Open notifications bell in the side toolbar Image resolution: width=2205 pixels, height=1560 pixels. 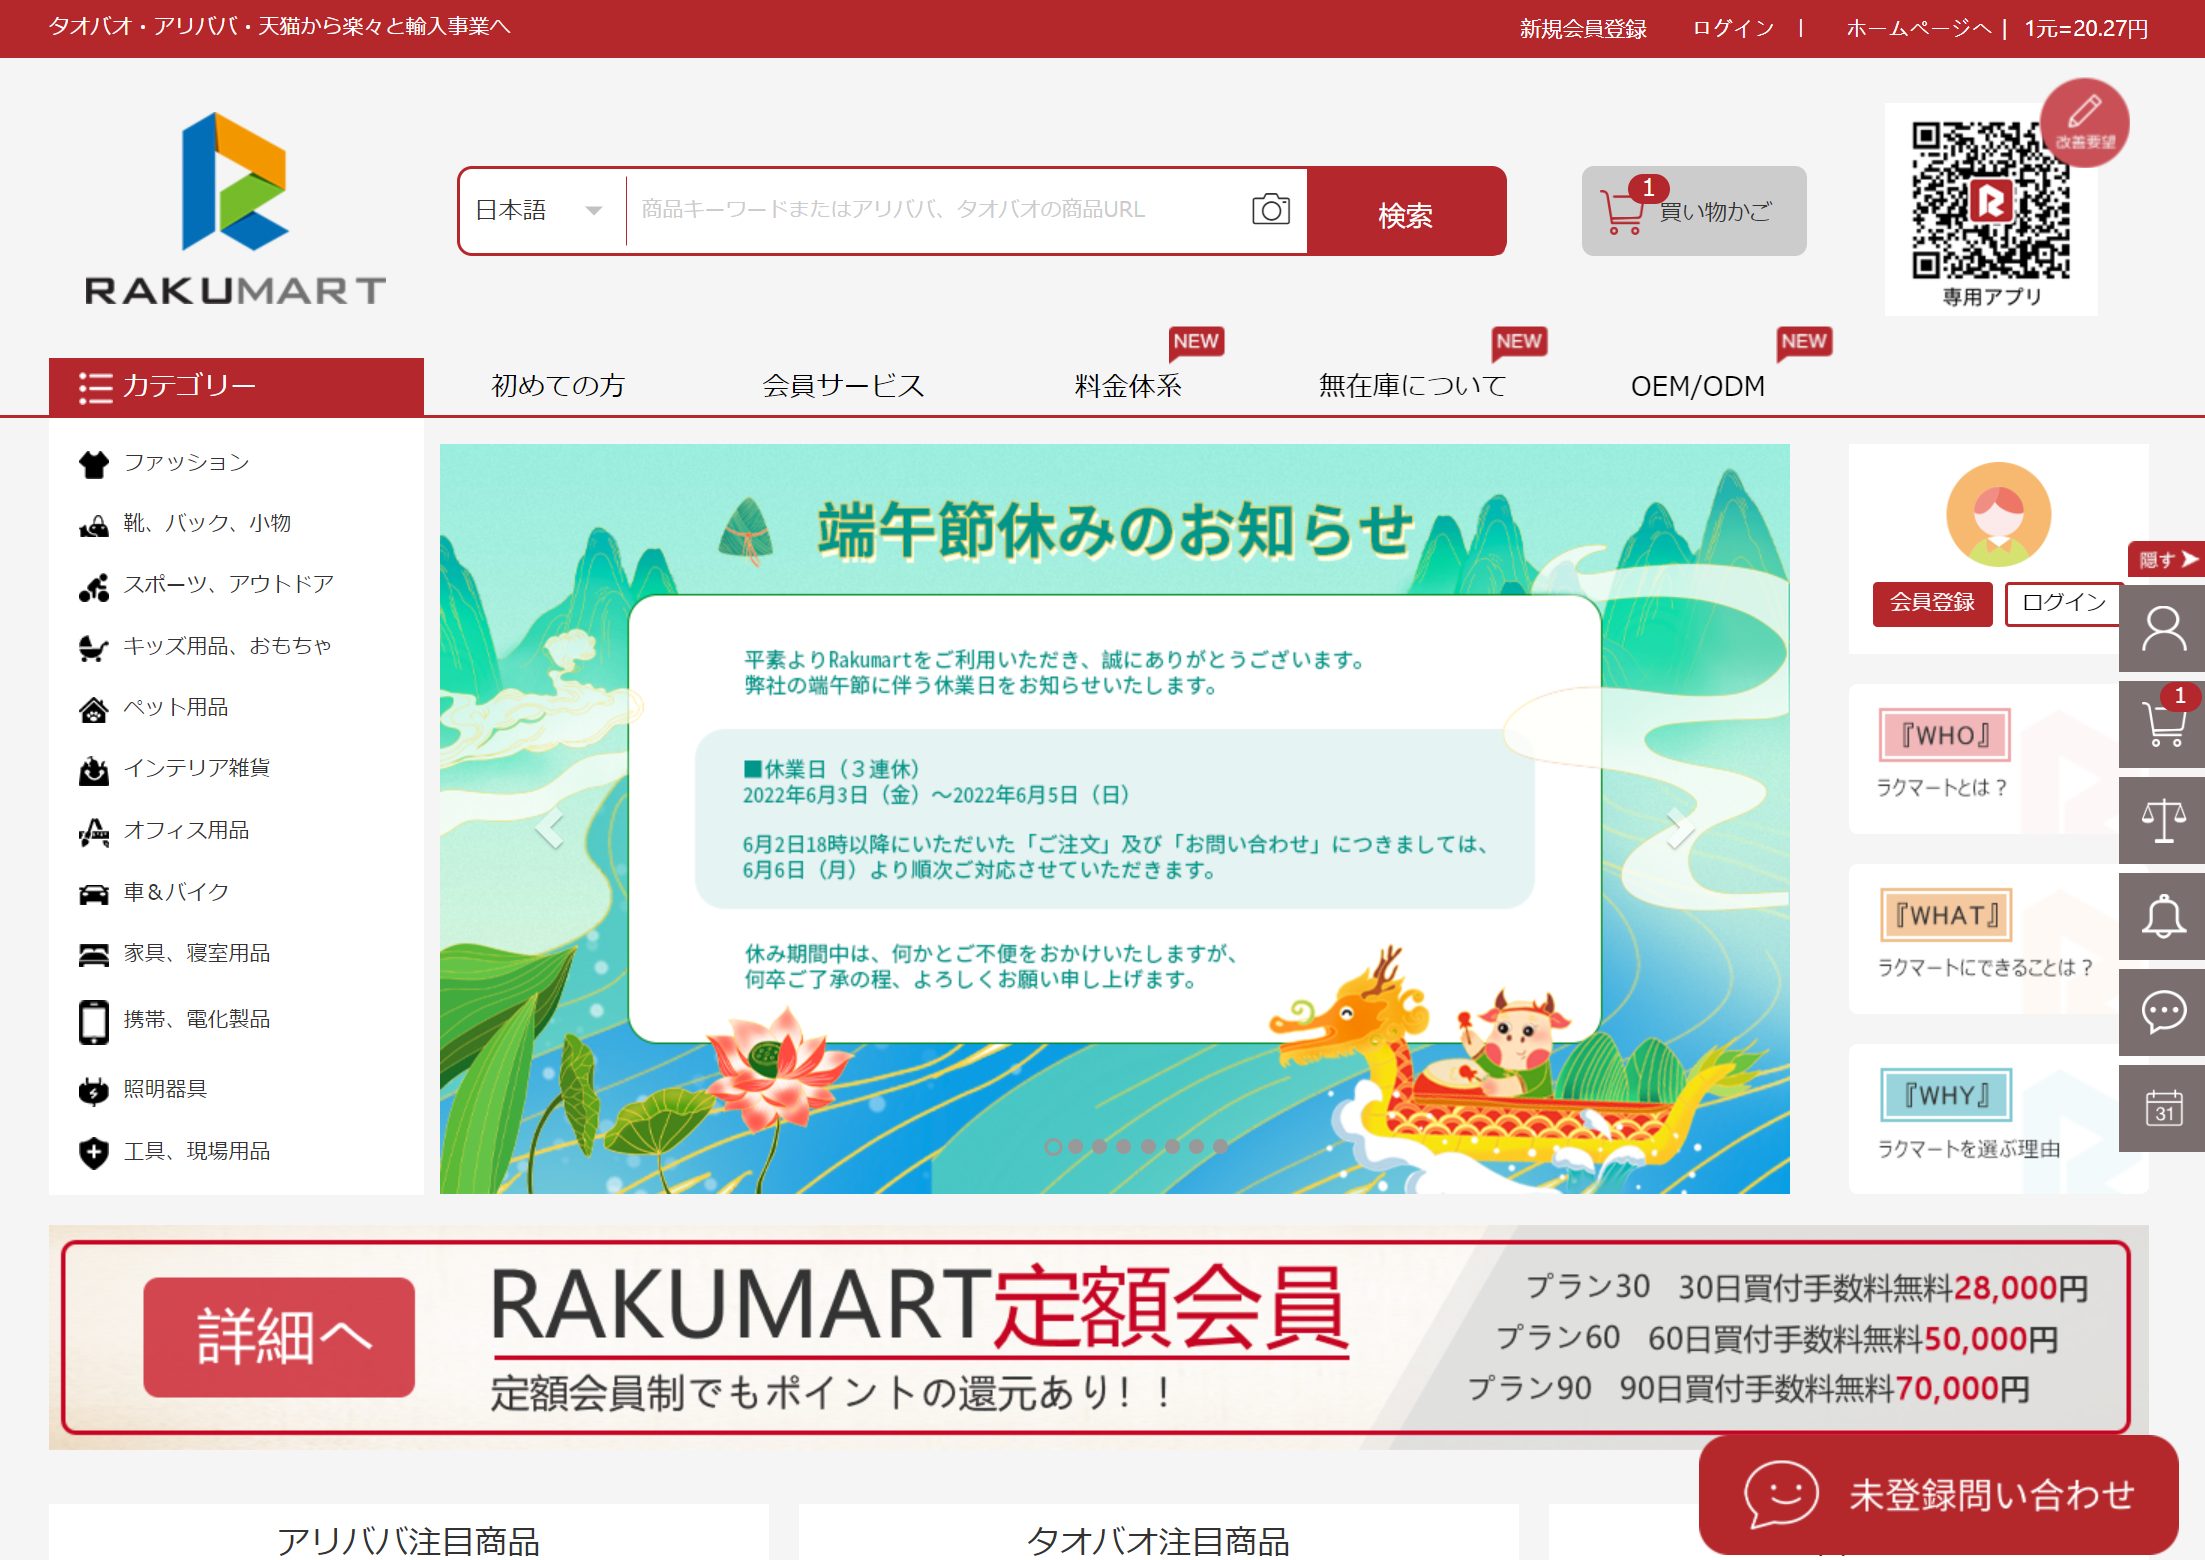pos(2163,917)
